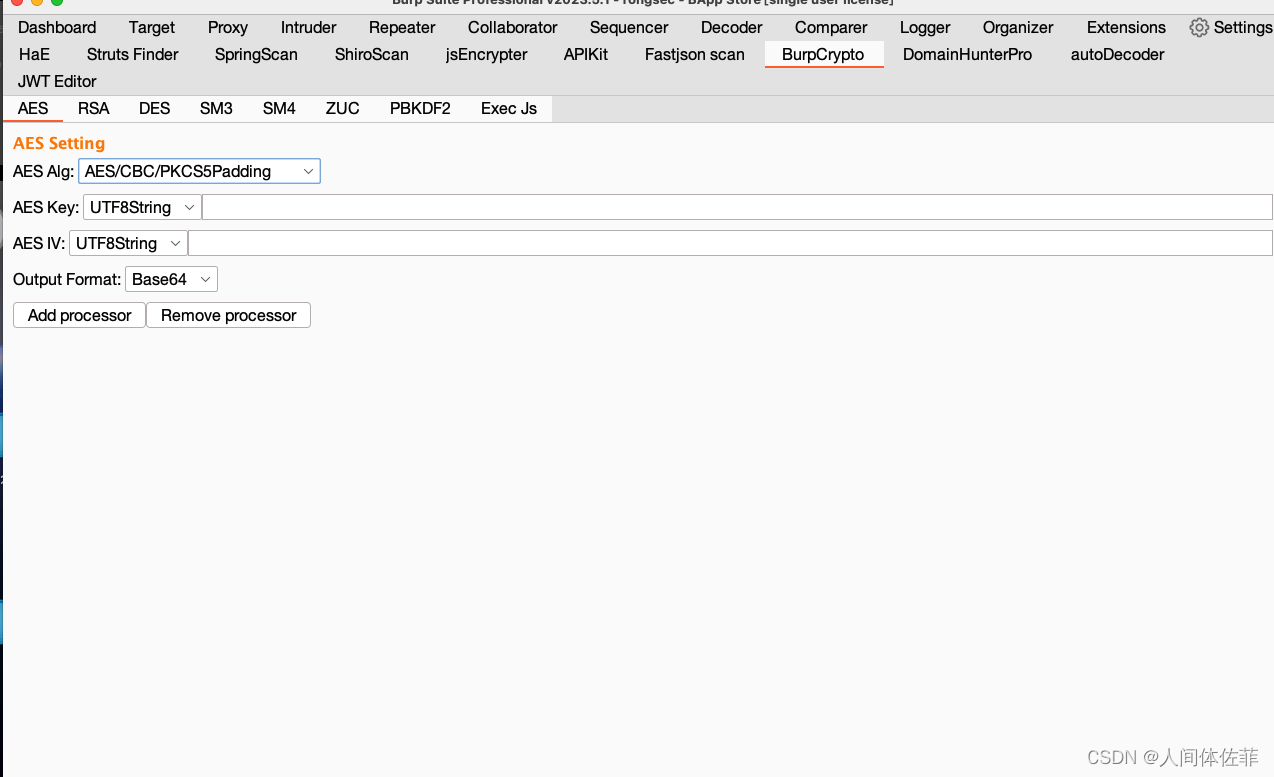Open AES Key format dropdown

[x=142, y=207]
